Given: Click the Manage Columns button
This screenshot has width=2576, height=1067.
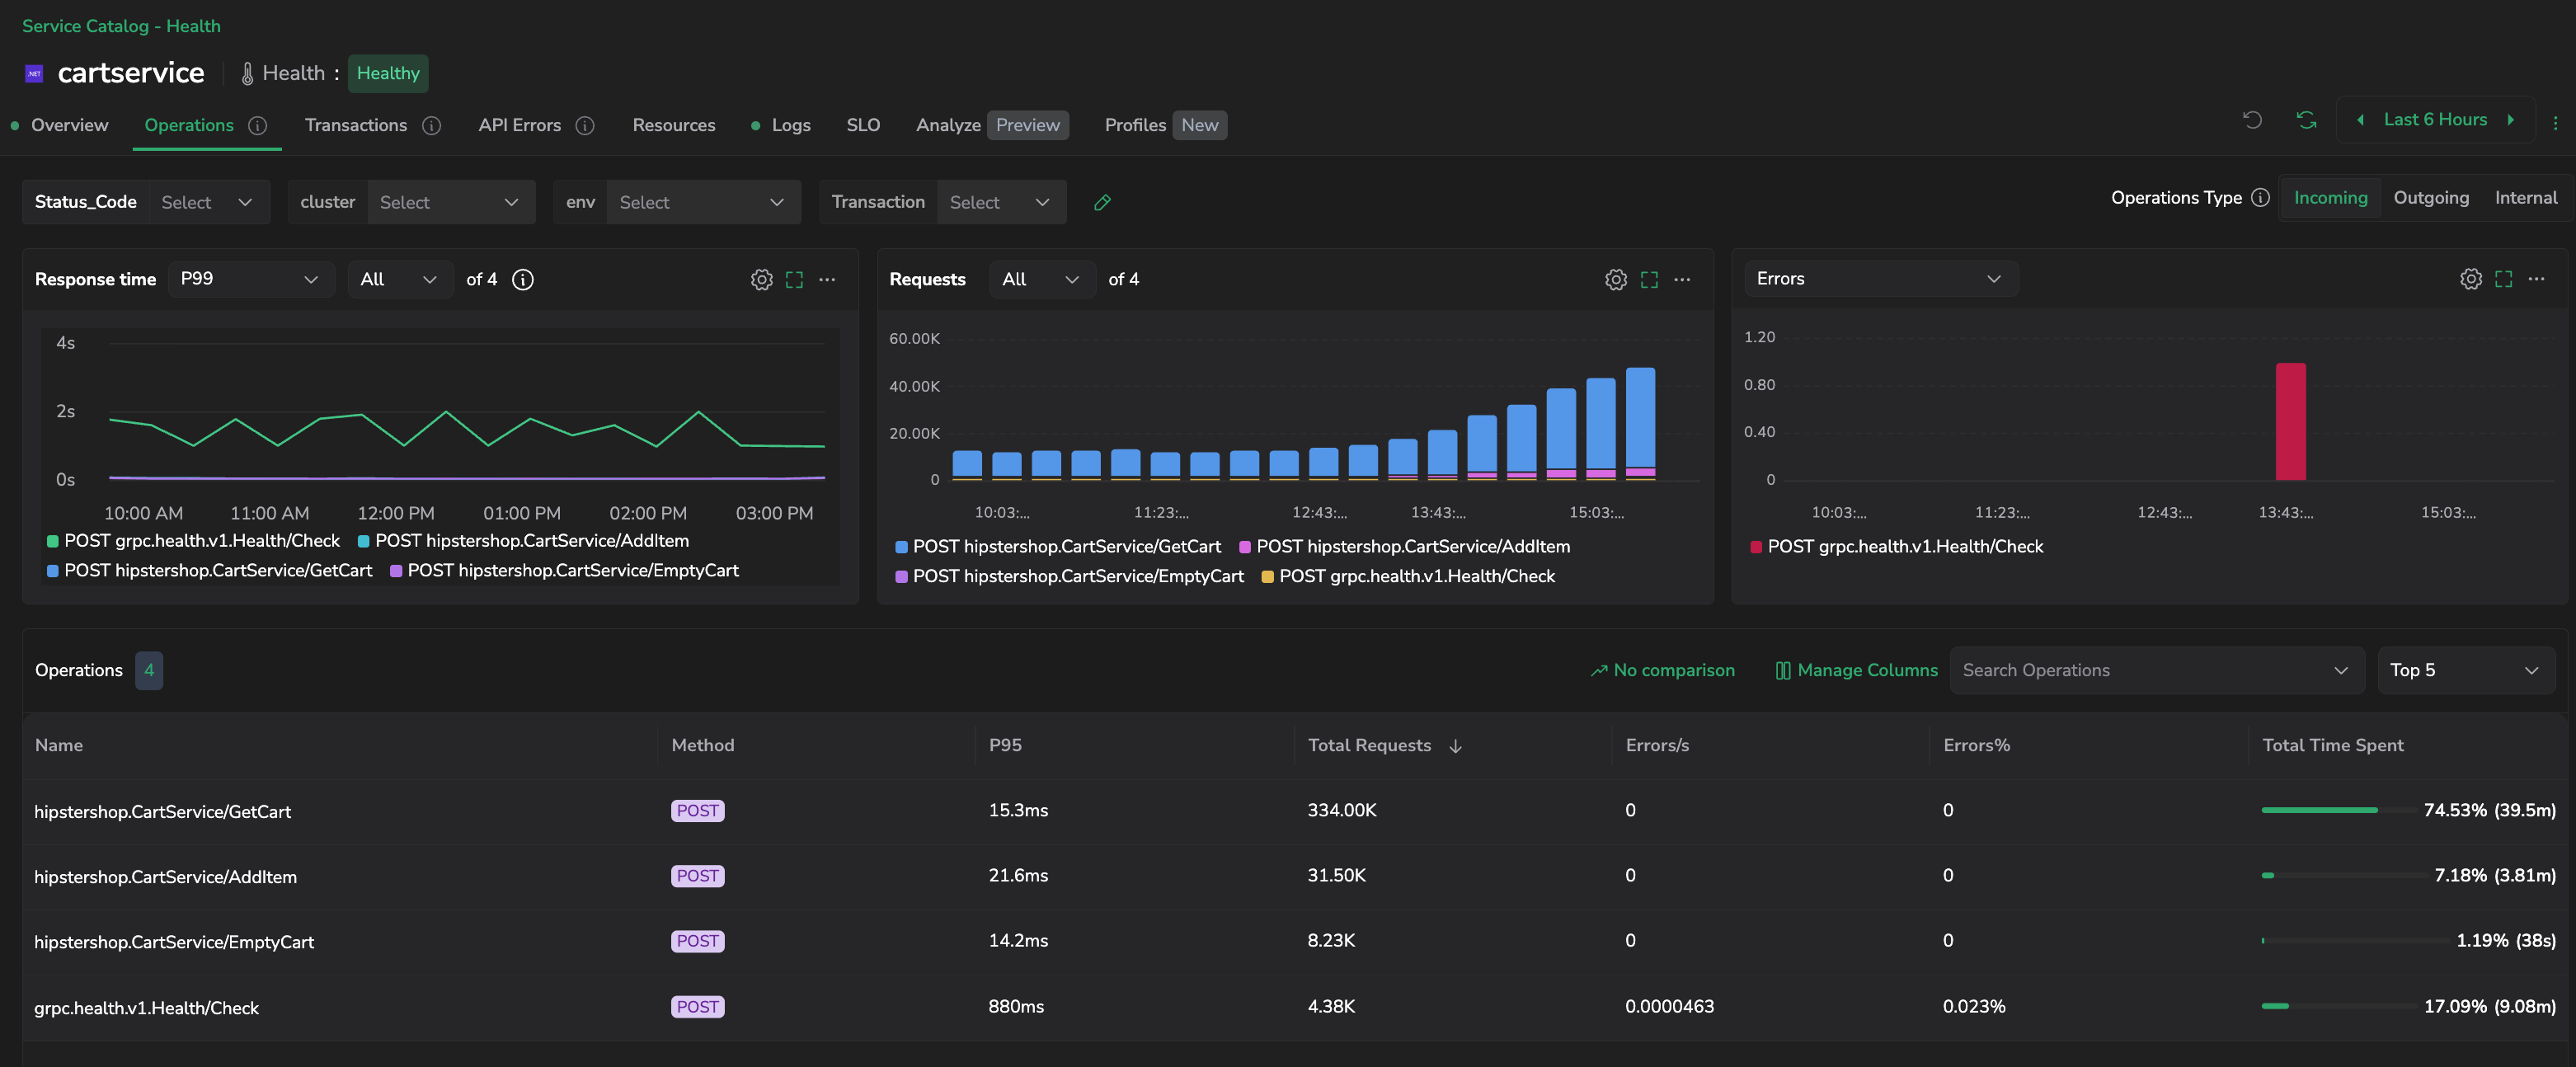Looking at the screenshot, I should [x=1856, y=670].
